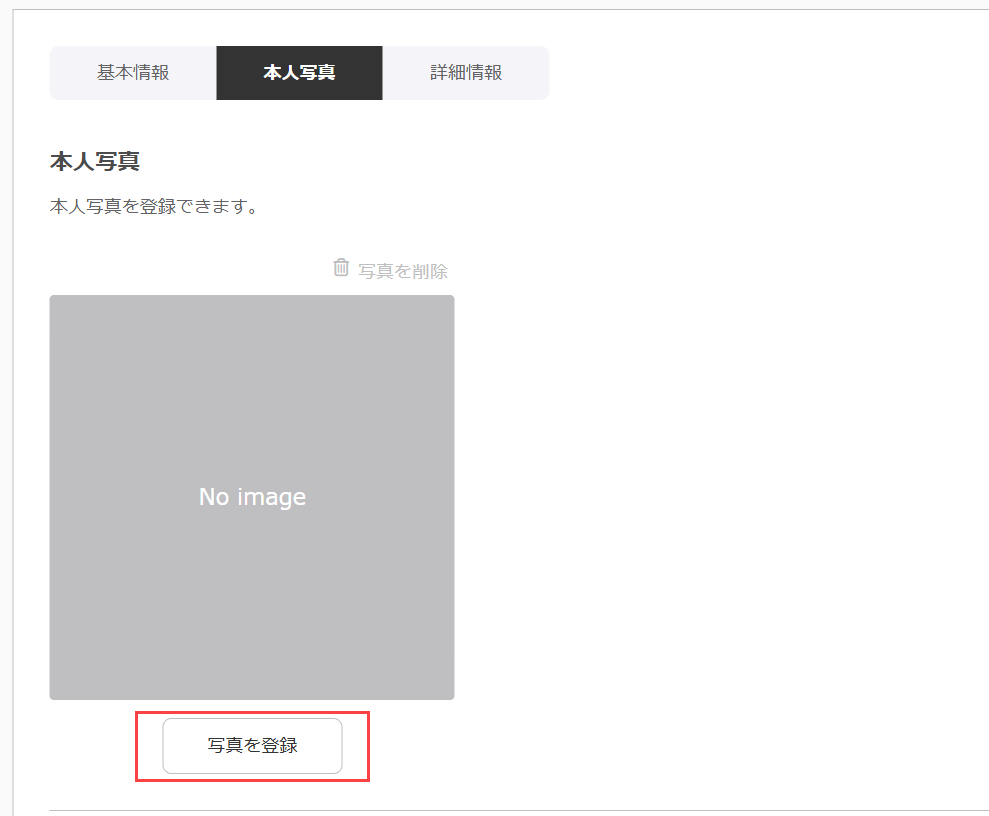Screen dimensions: 989x816
Task: Click the 写真を削除 link text
Action: coord(403,271)
